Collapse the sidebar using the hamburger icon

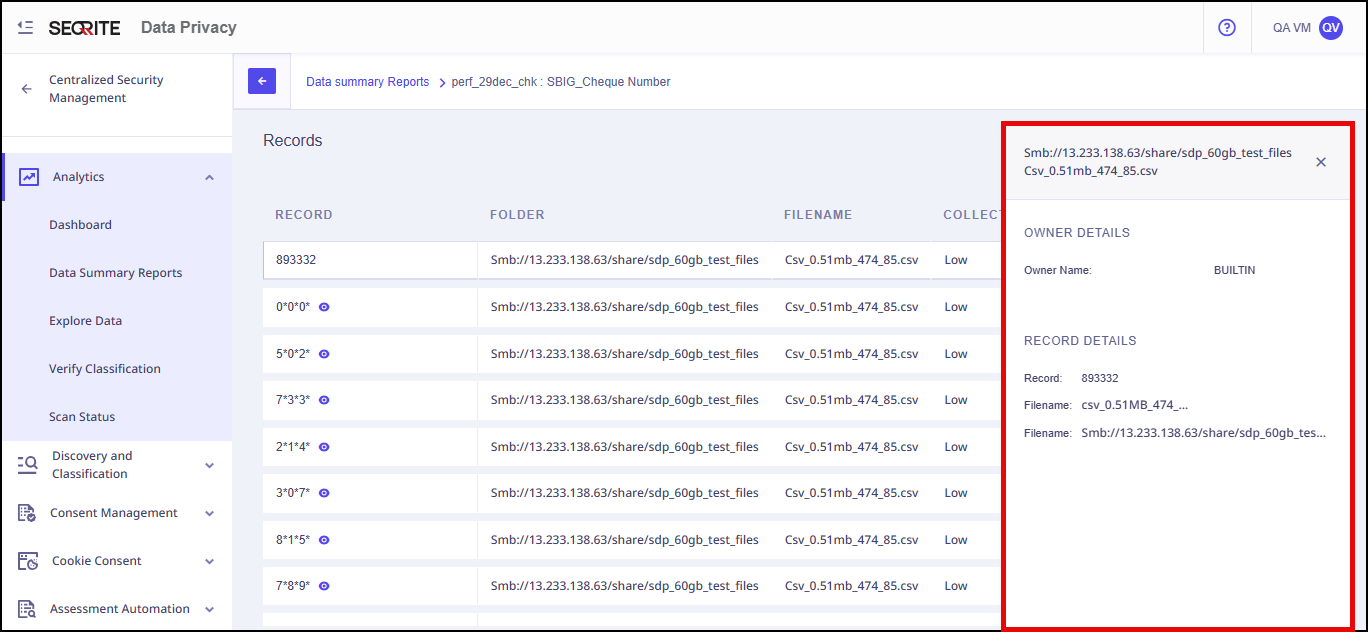tap(26, 28)
